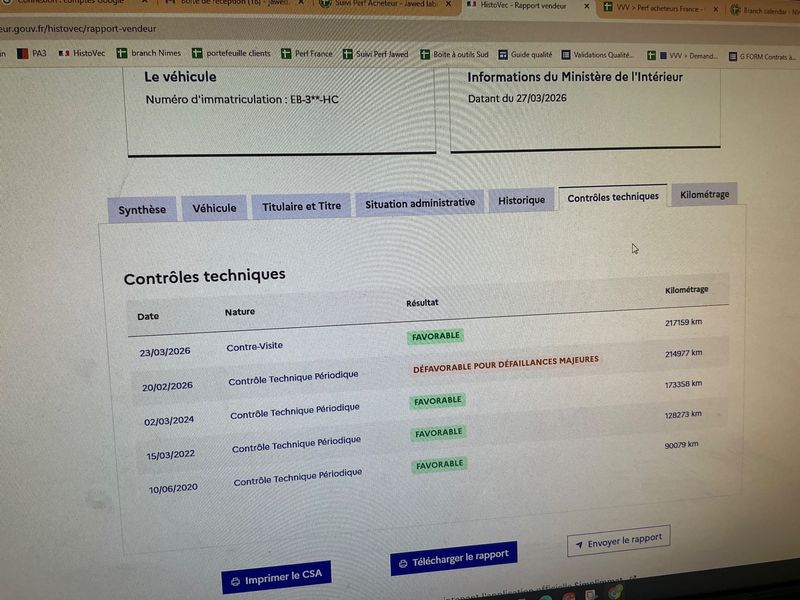Switch to the VVV > Perf acheteurs France tab
The width and height of the screenshot is (800, 600).
pos(661,8)
